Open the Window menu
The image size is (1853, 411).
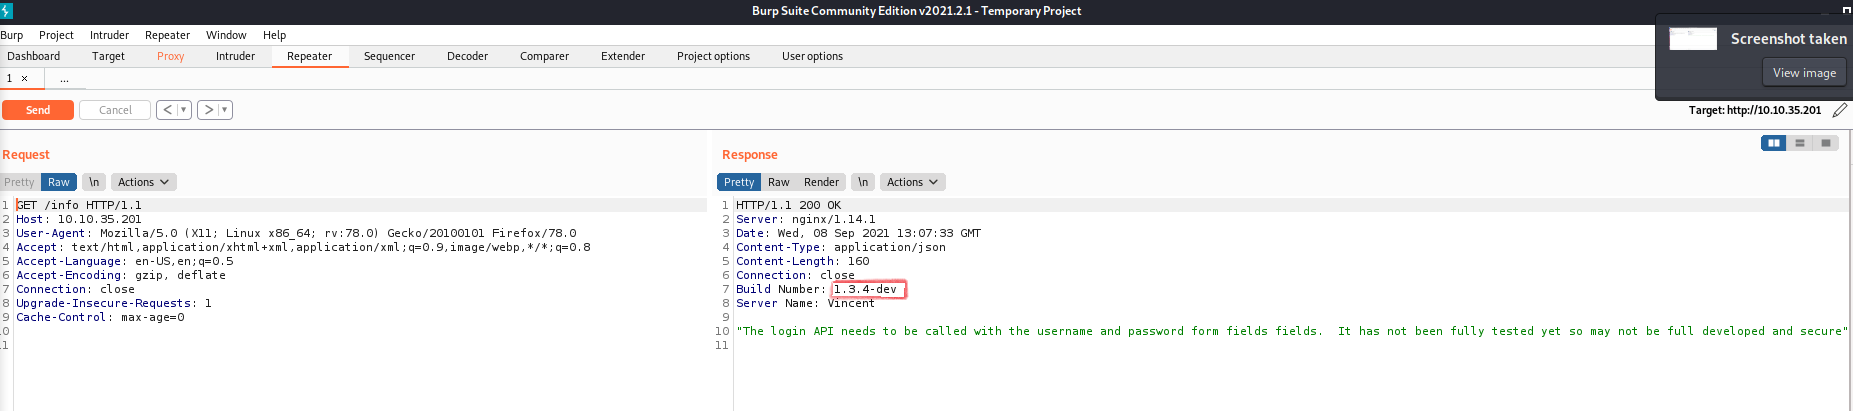[226, 35]
